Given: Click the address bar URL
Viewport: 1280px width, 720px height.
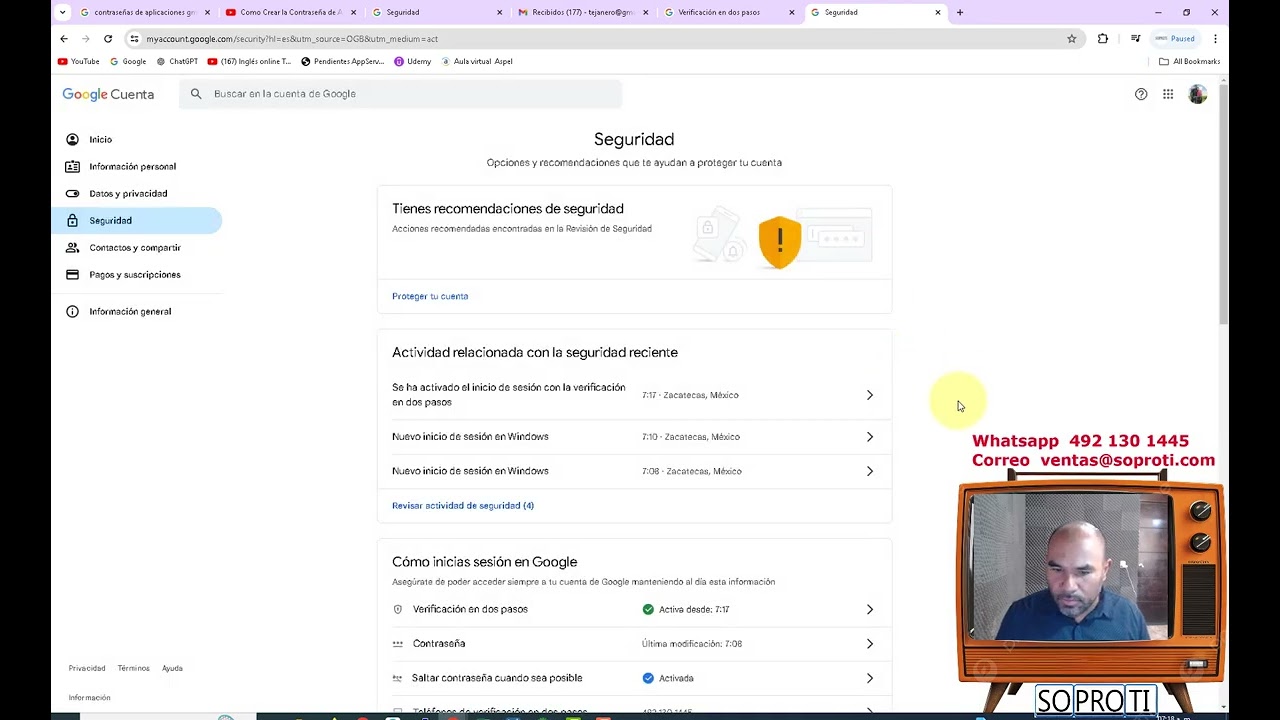Looking at the screenshot, I should [x=292, y=39].
